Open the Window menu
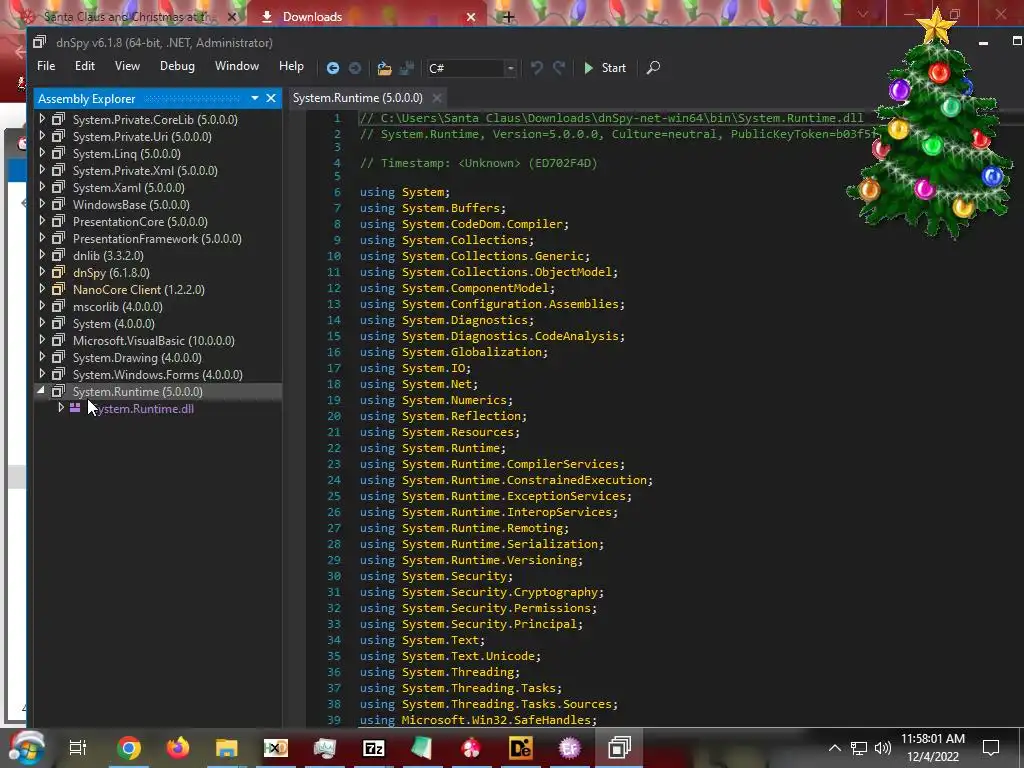The height and width of the screenshot is (768, 1024). [236, 66]
